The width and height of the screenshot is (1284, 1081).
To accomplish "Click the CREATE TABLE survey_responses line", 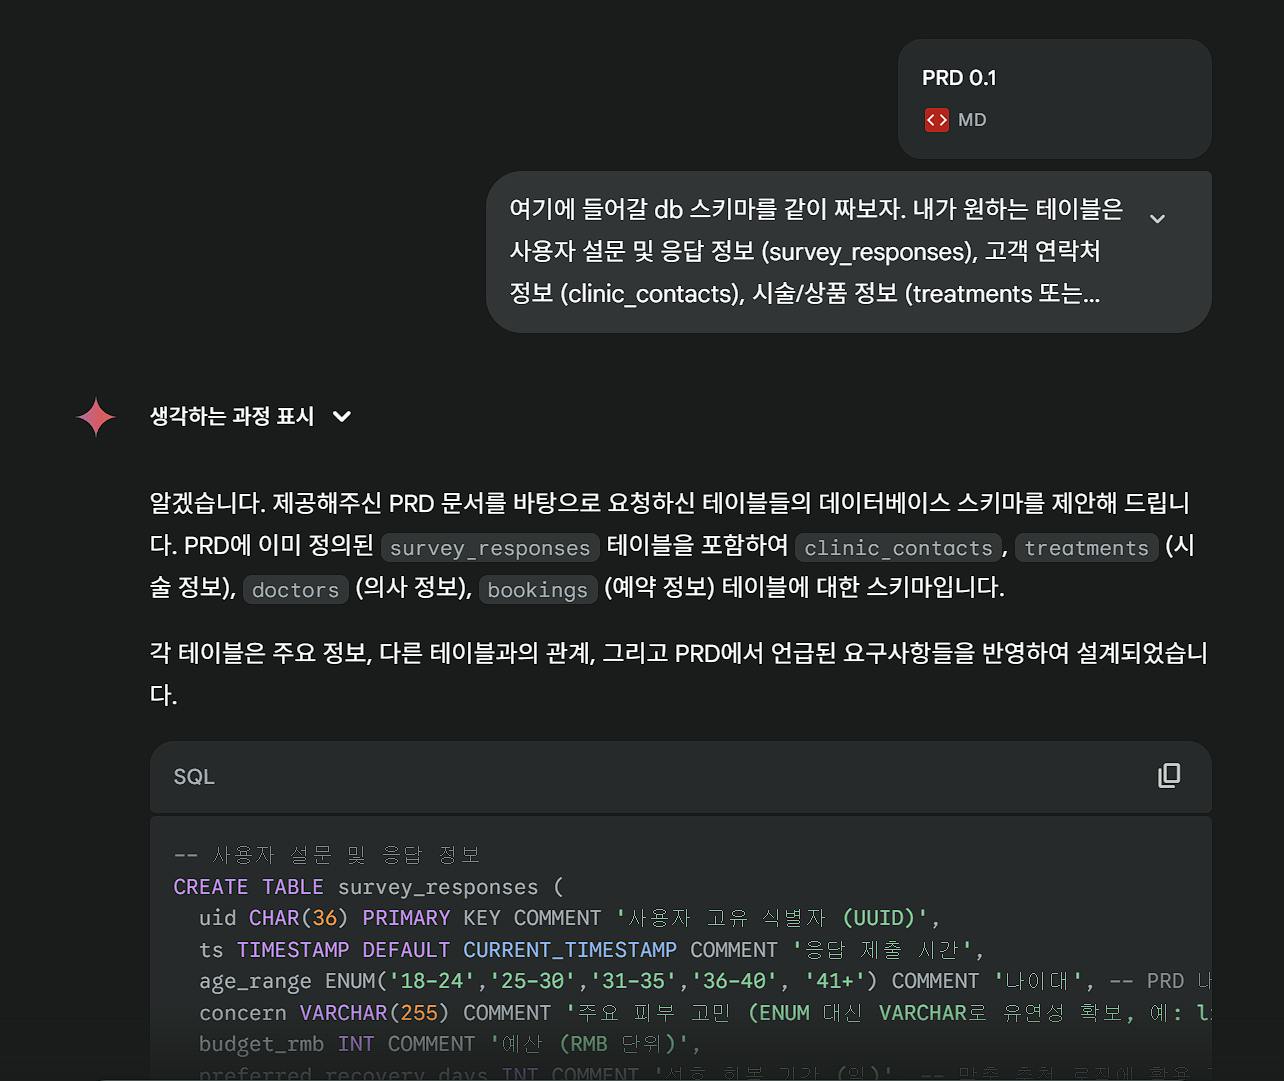I will click(368, 887).
